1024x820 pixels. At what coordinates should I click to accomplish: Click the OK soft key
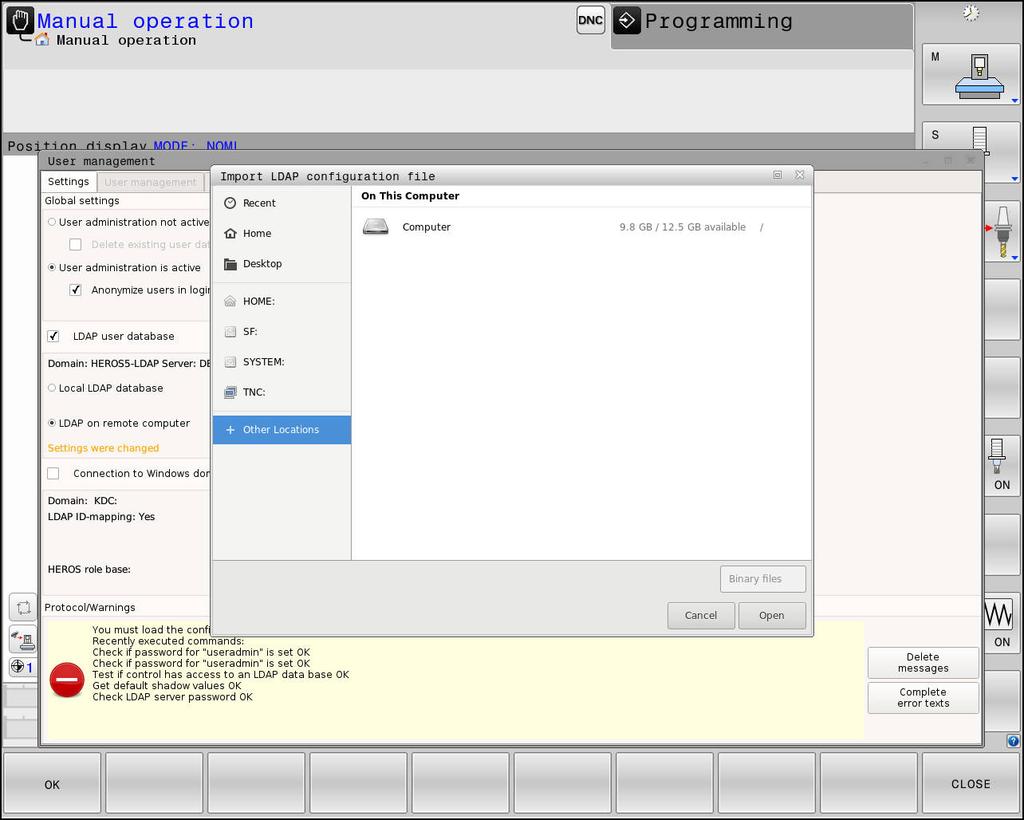pyautogui.click(x=52, y=784)
